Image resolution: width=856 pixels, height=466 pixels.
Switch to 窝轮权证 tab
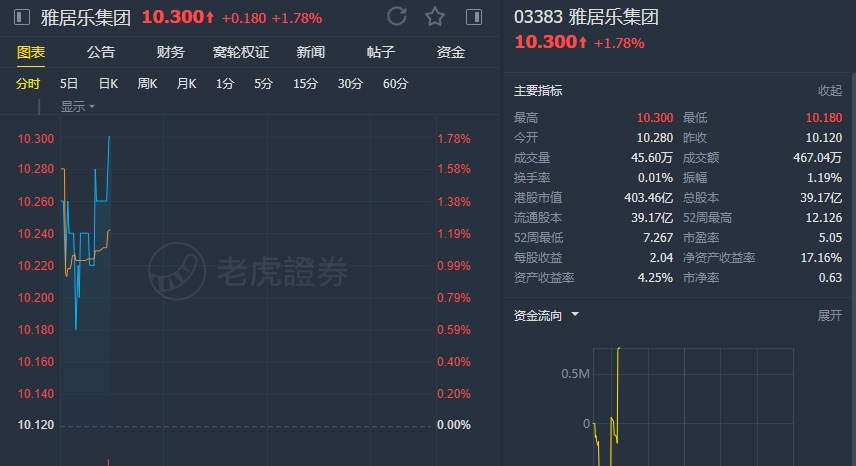pyautogui.click(x=241, y=52)
